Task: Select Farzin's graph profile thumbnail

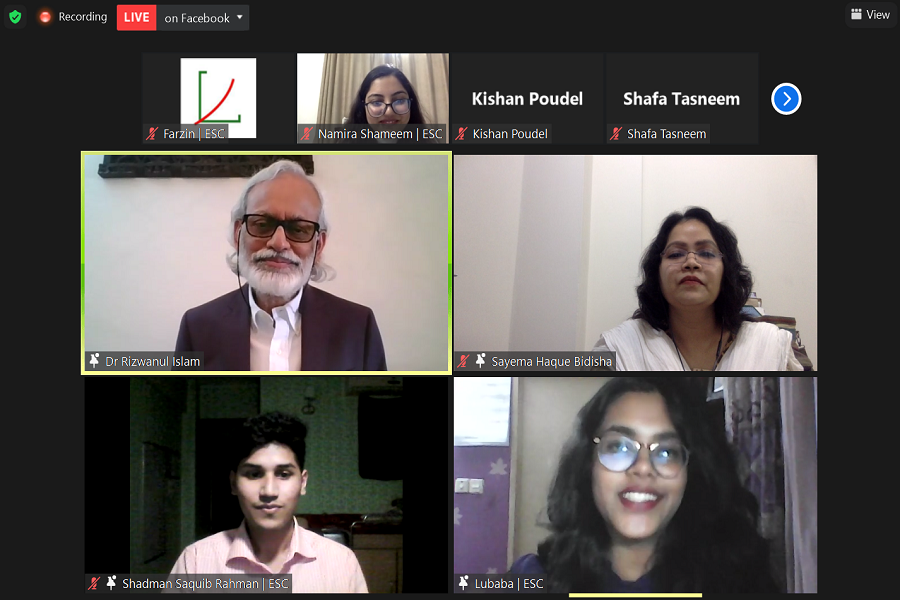Action: (218, 98)
